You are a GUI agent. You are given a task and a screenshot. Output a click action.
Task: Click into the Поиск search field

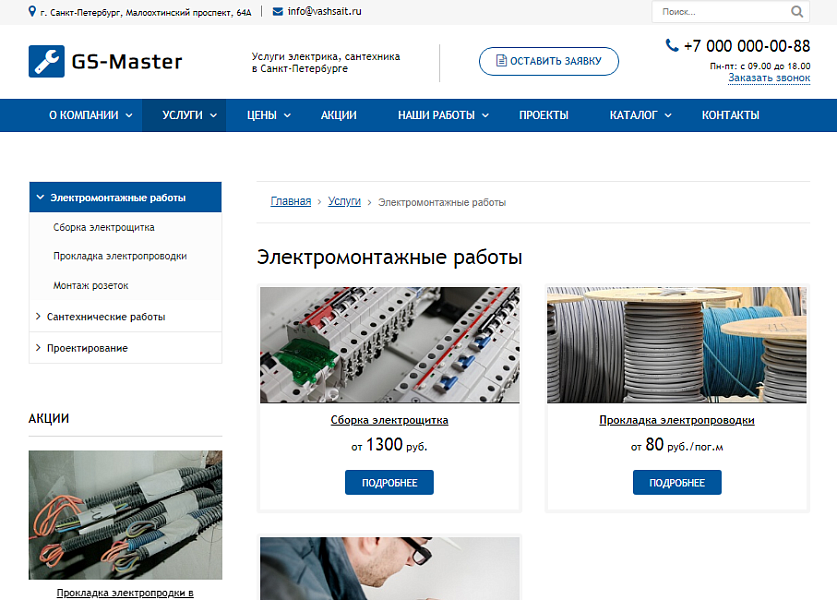pyautogui.click(x=720, y=12)
